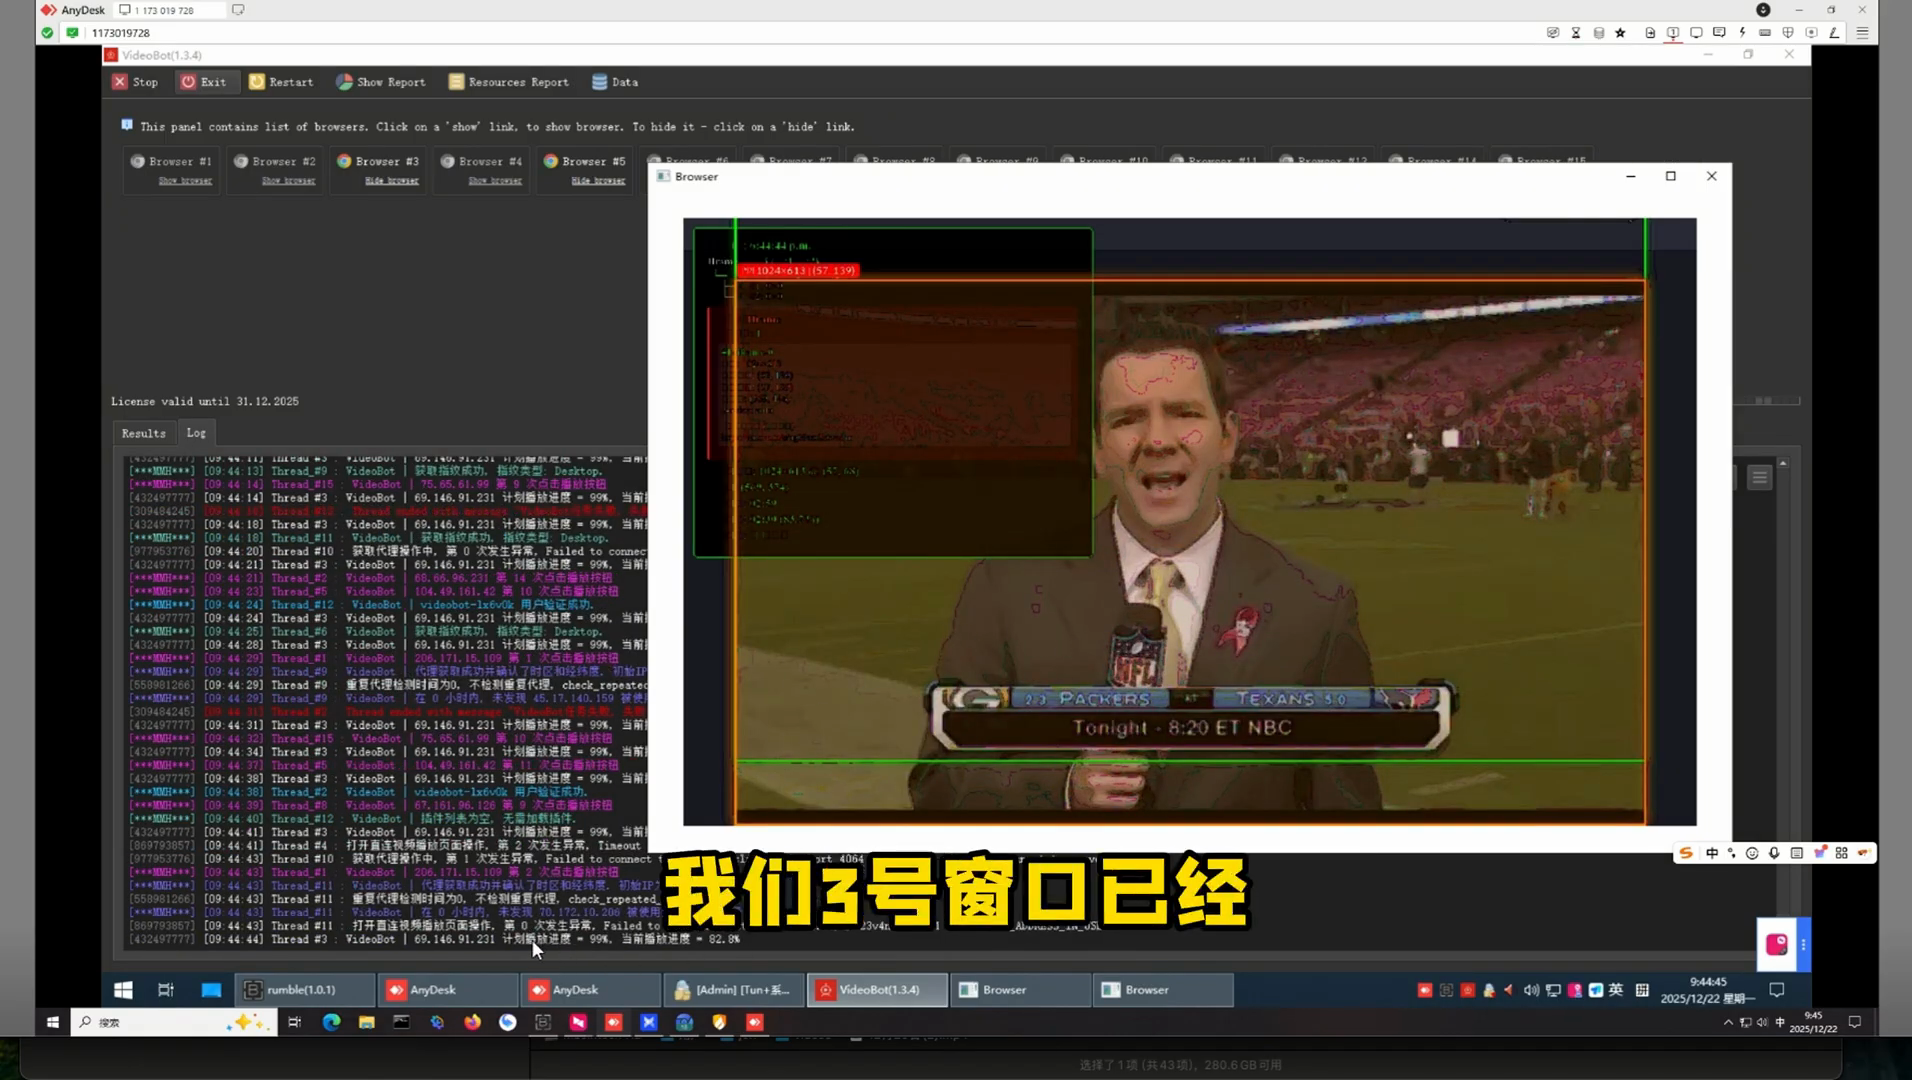Viewport: 1912px width, 1080px height.
Task: Click AnyDesk whiteboard pen icon
Action: (1834, 33)
